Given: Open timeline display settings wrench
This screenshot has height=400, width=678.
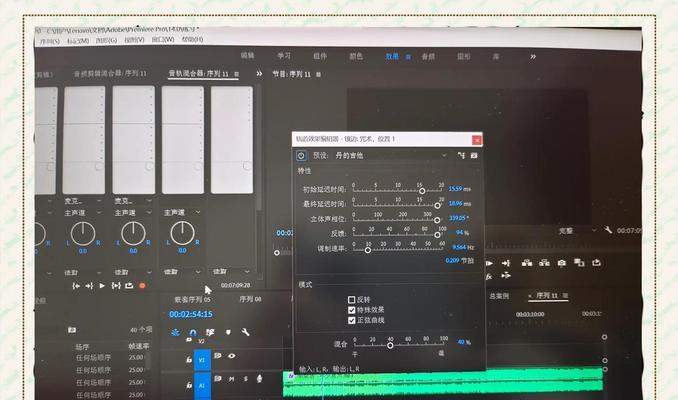Looking at the screenshot, I should pyautogui.click(x=245, y=332).
